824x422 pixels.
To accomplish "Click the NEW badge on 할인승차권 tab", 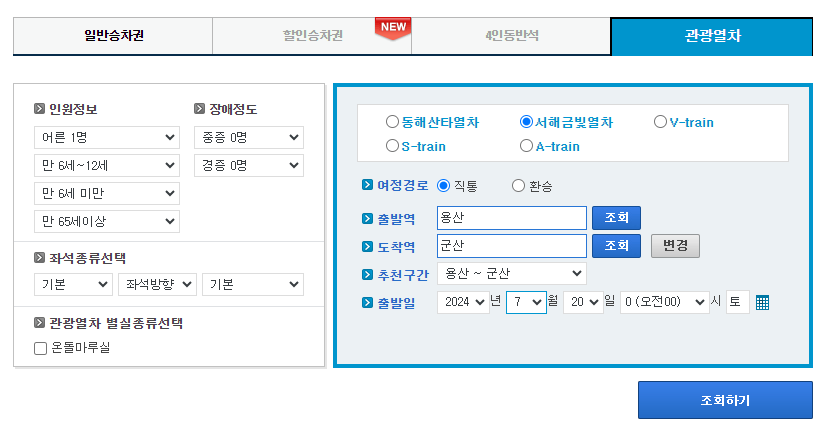I will click(x=393, y=28).
